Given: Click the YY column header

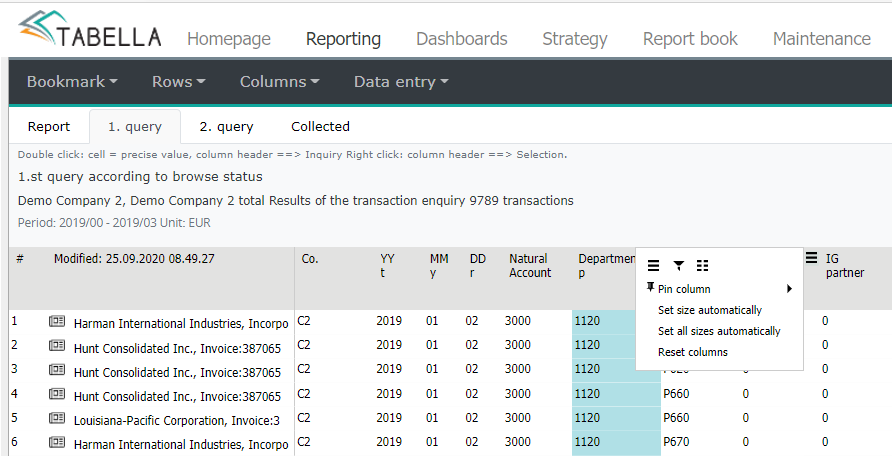Looking at the screenshot, I should click(x=387, y=266).
